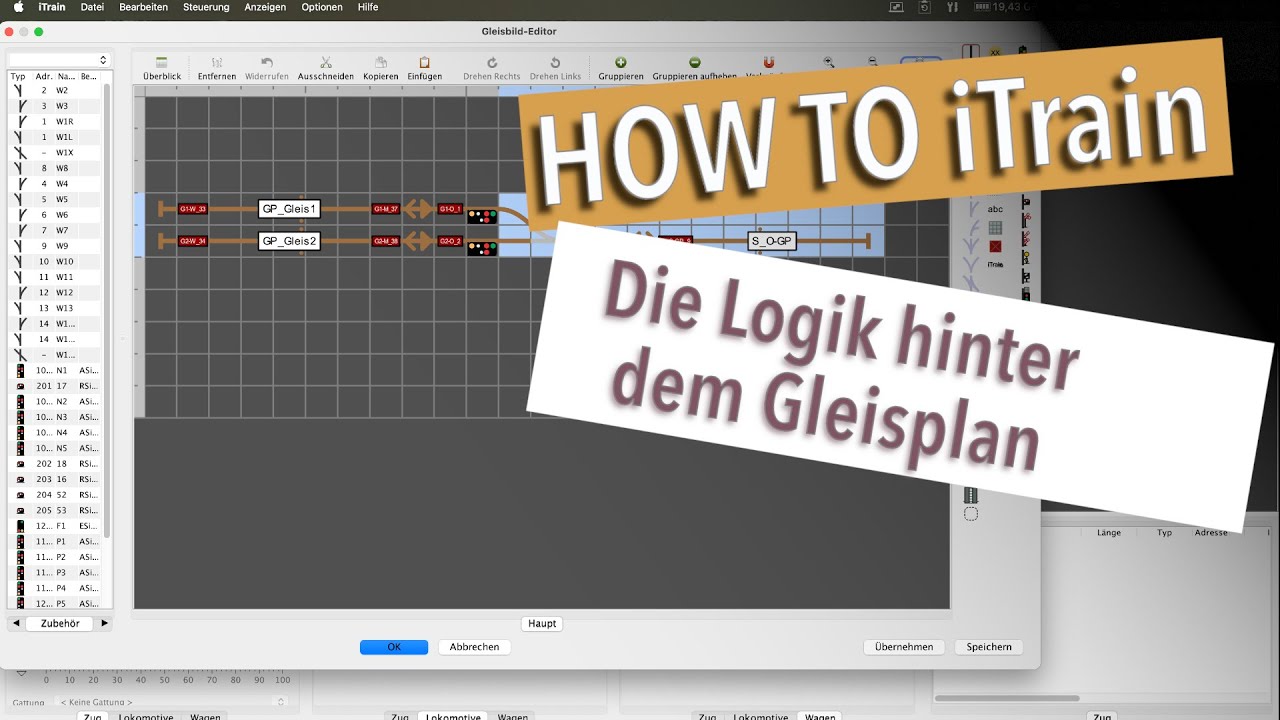The image size is (1280, 720).
Task: Open the Apple menu
Action: coord(18,7)
